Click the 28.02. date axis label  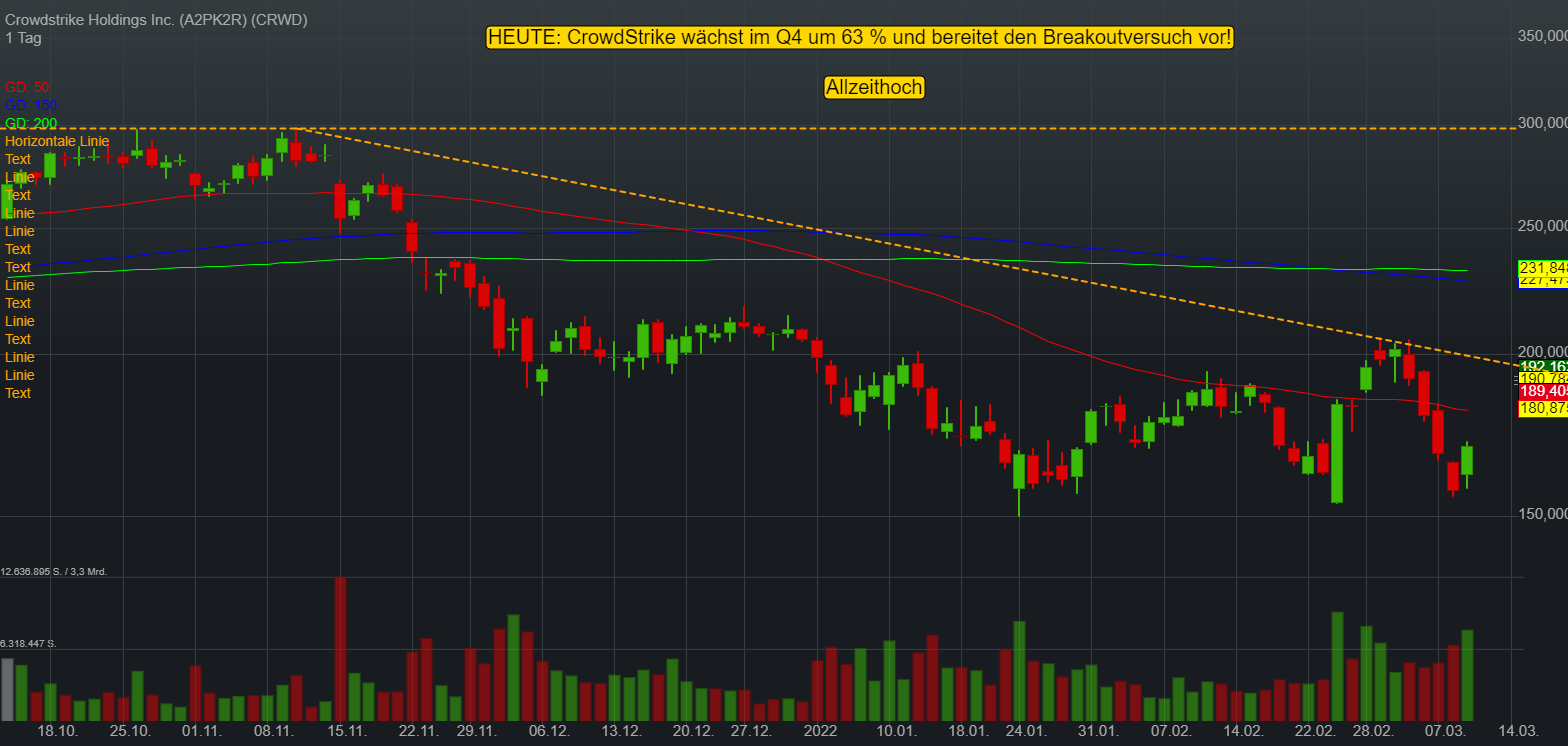click(x=1372, y=732)
